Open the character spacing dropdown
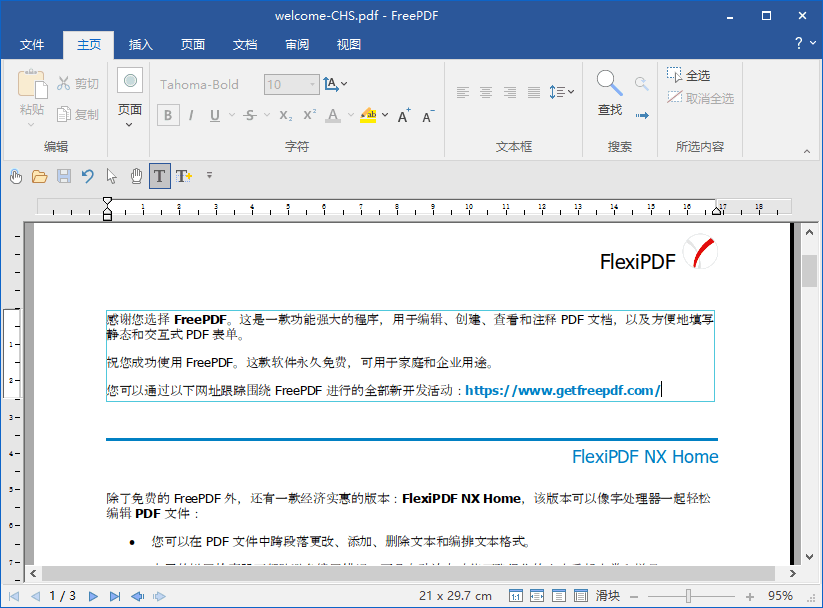 (335, 84)
